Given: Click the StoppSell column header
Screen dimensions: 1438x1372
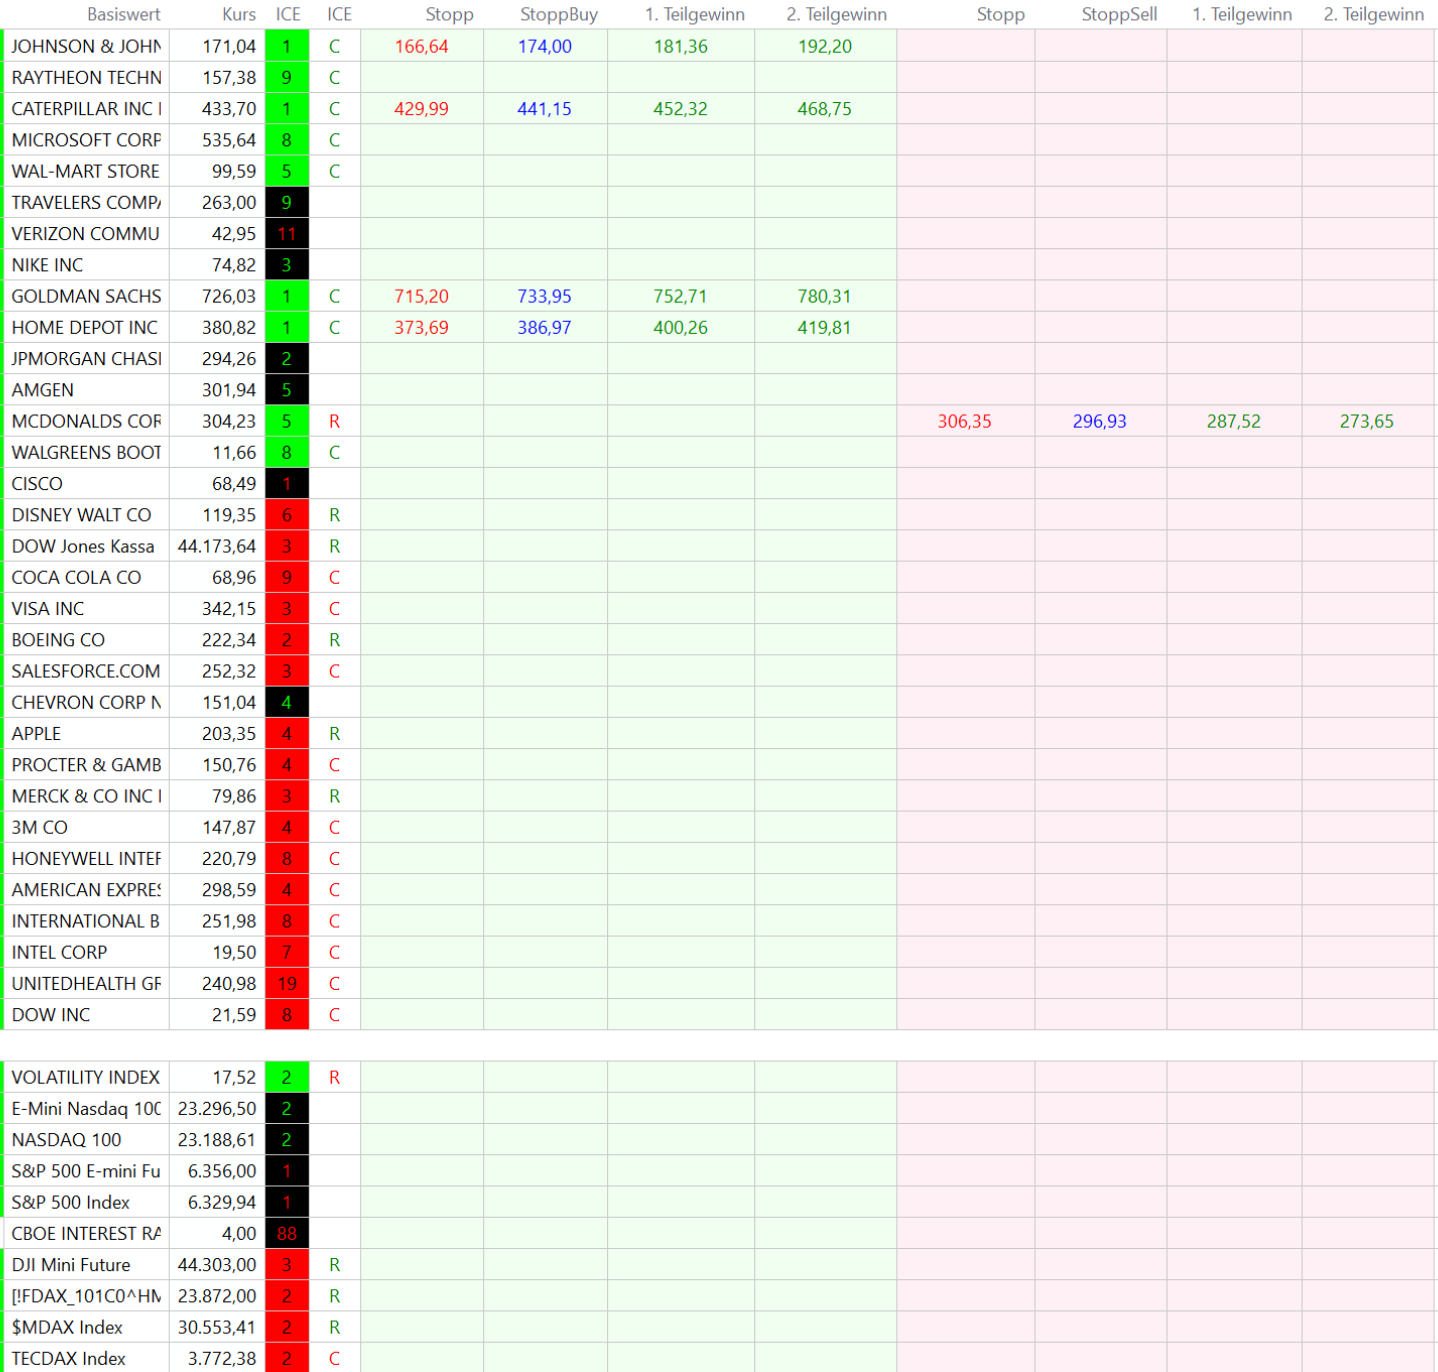Looking at the screenshot, I should pyautogui.click(x=1118, y=14).
